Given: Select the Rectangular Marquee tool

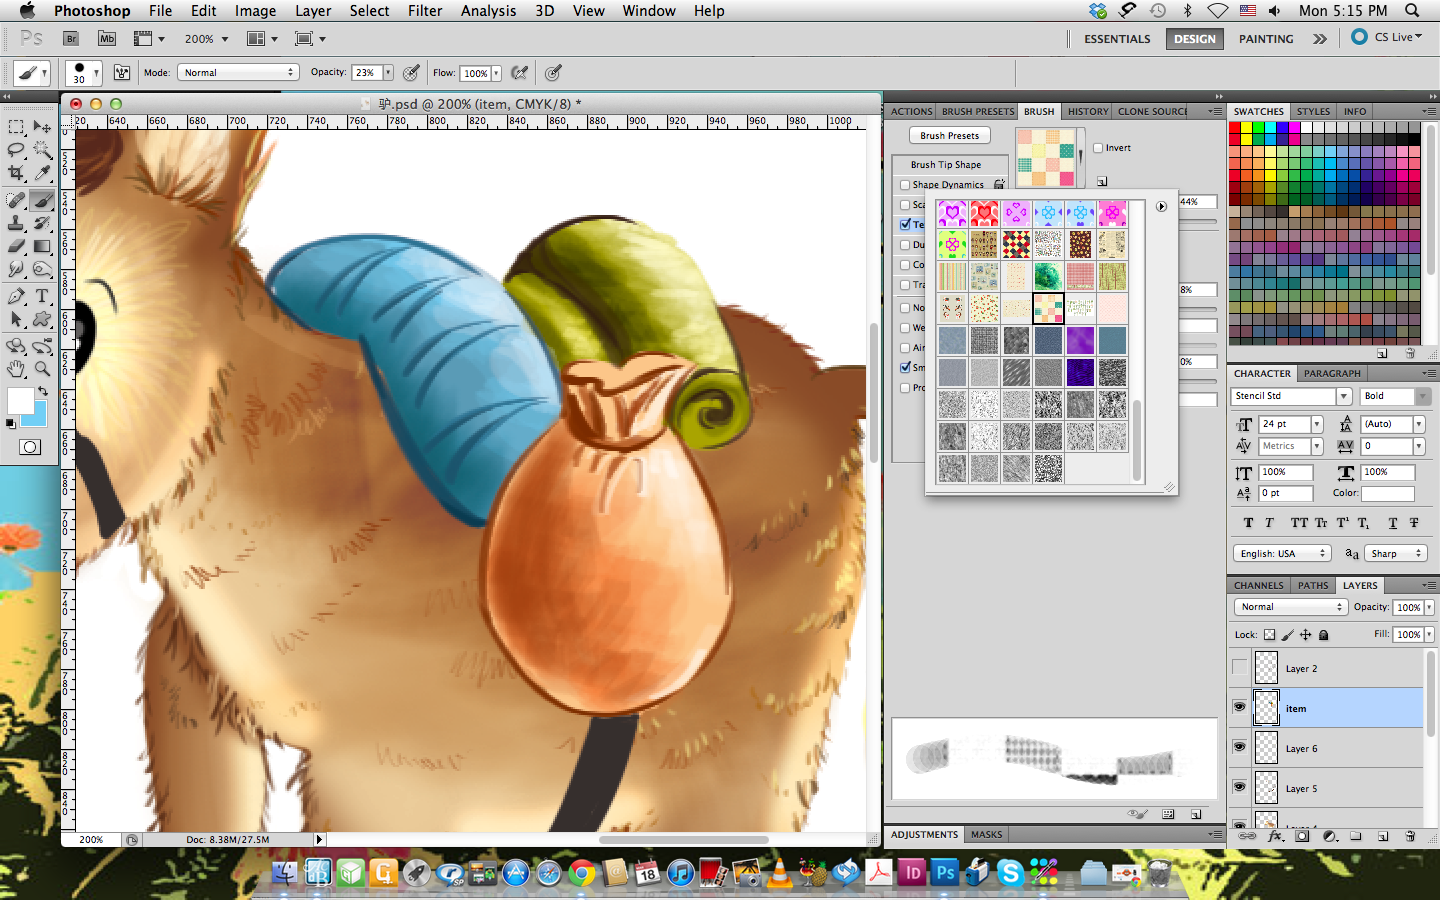Looking at the screenshot, I should click(x=16, y=127).
